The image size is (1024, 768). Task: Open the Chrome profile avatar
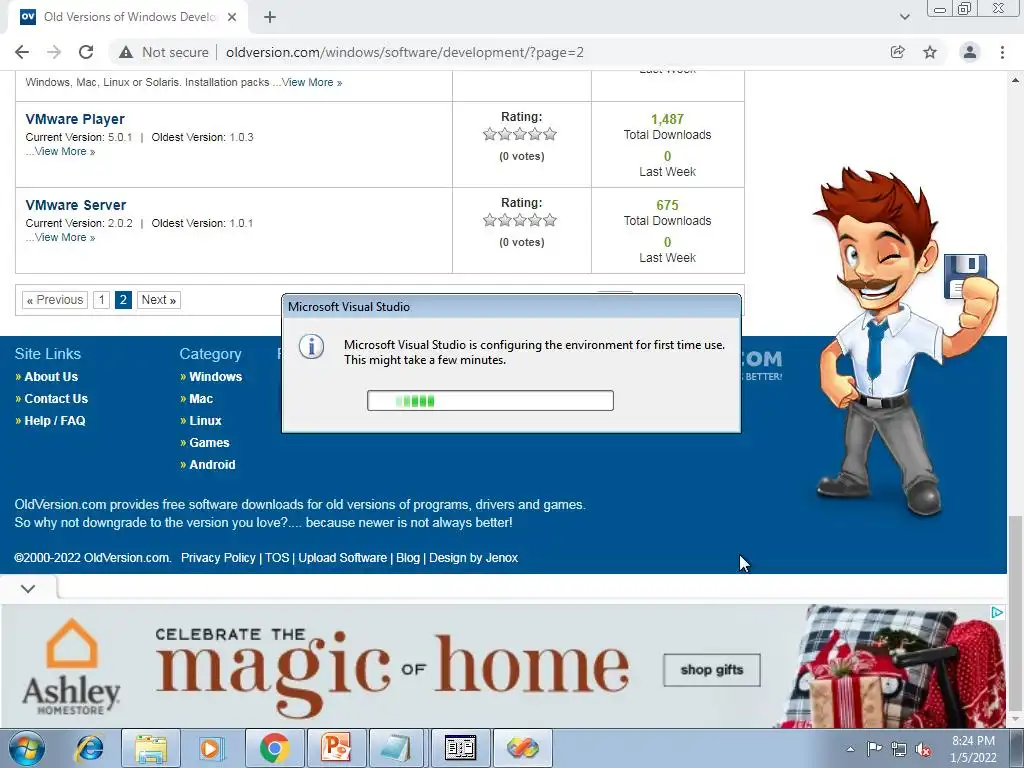tap(970, 52)
